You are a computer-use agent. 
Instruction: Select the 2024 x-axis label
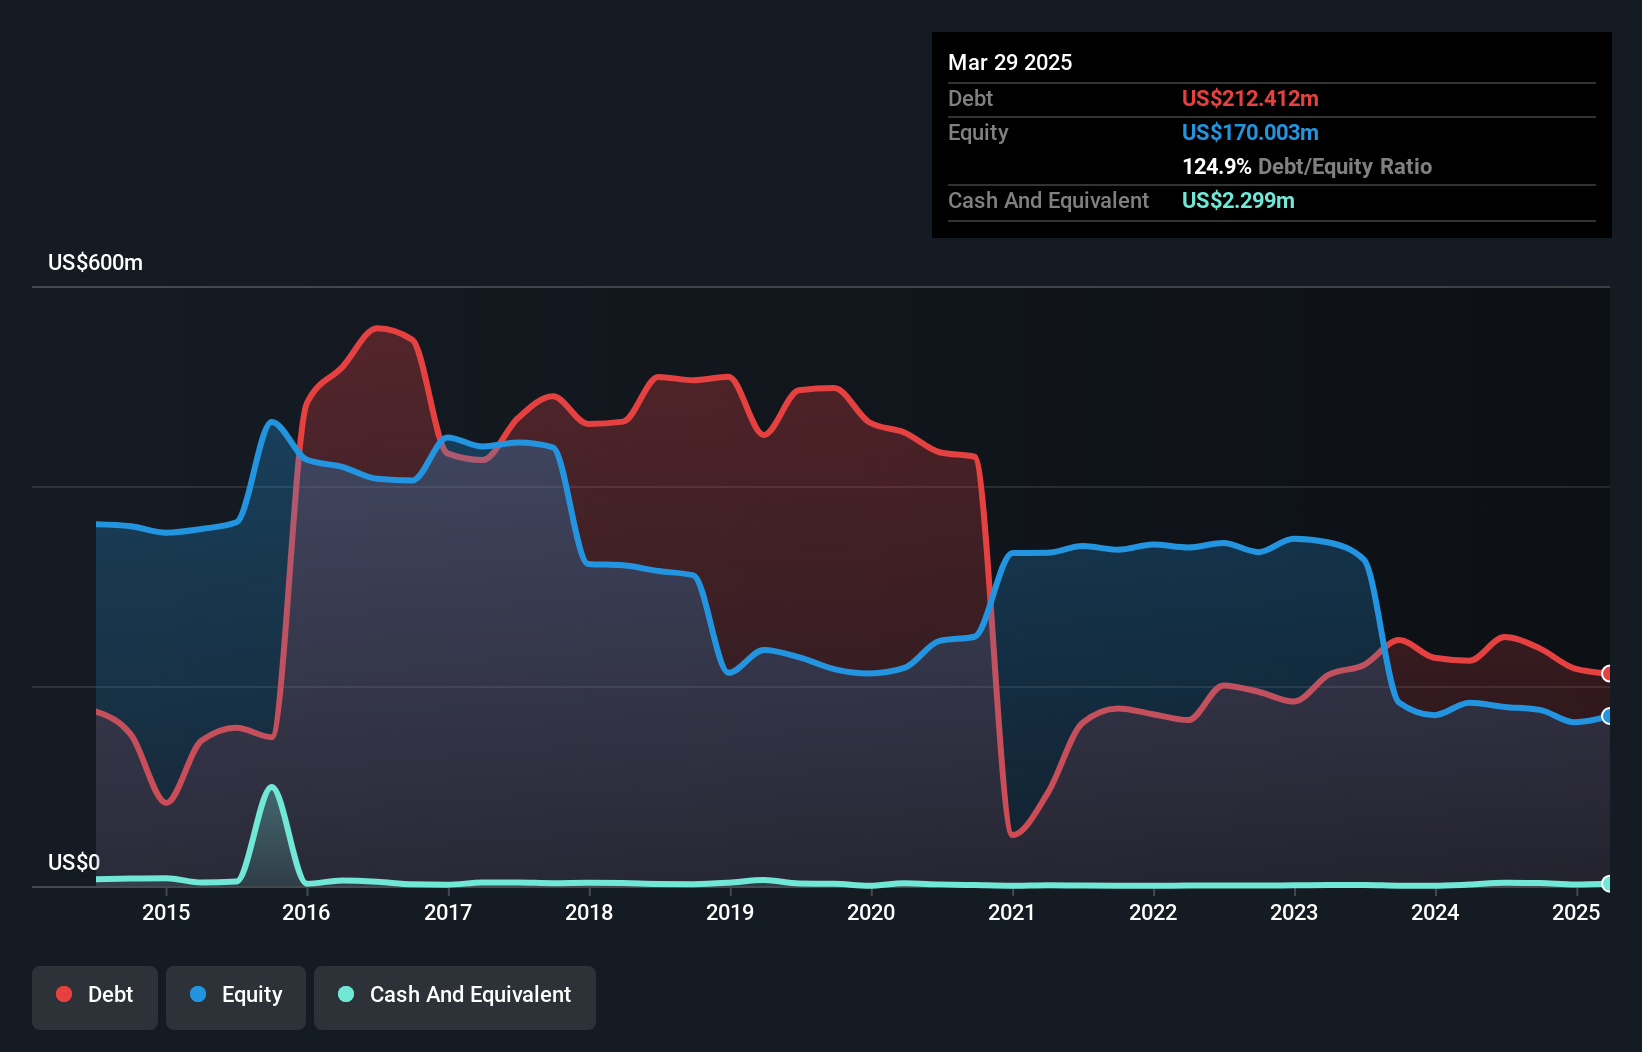pos(1435,912)
